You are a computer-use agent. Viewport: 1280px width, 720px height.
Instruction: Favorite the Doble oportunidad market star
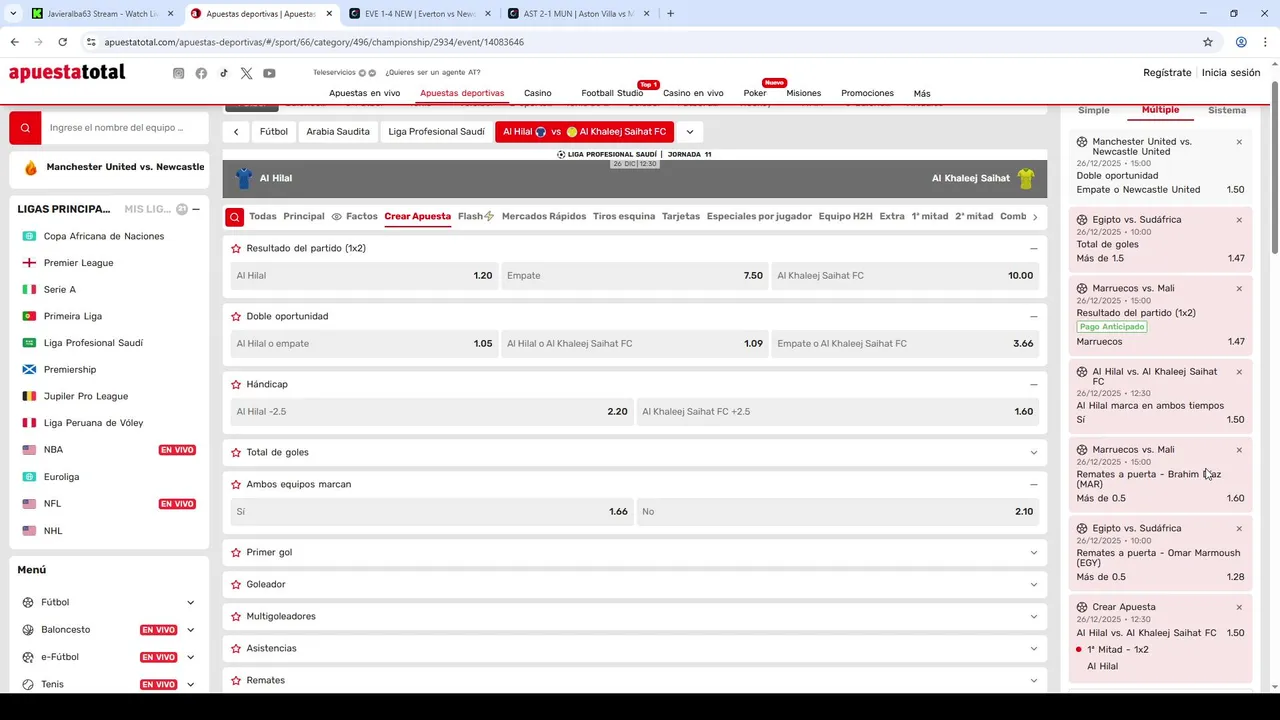click(x=236, y=316)
